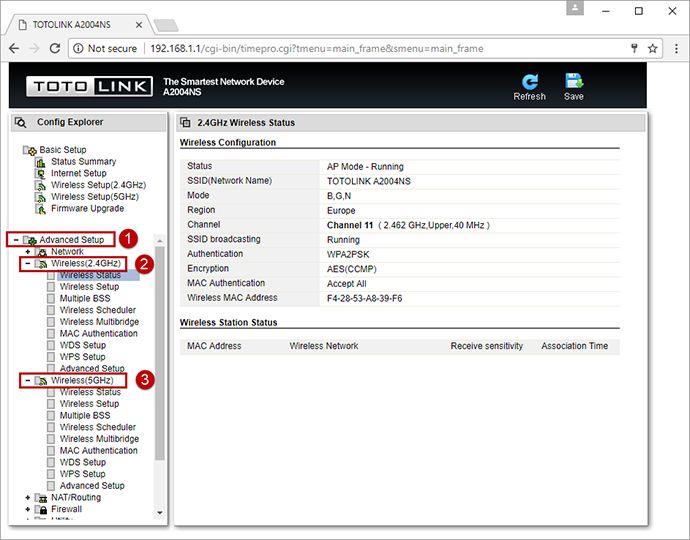Expand the Network tree node
The width and height of the screenshot is (690, 540).
28,252
